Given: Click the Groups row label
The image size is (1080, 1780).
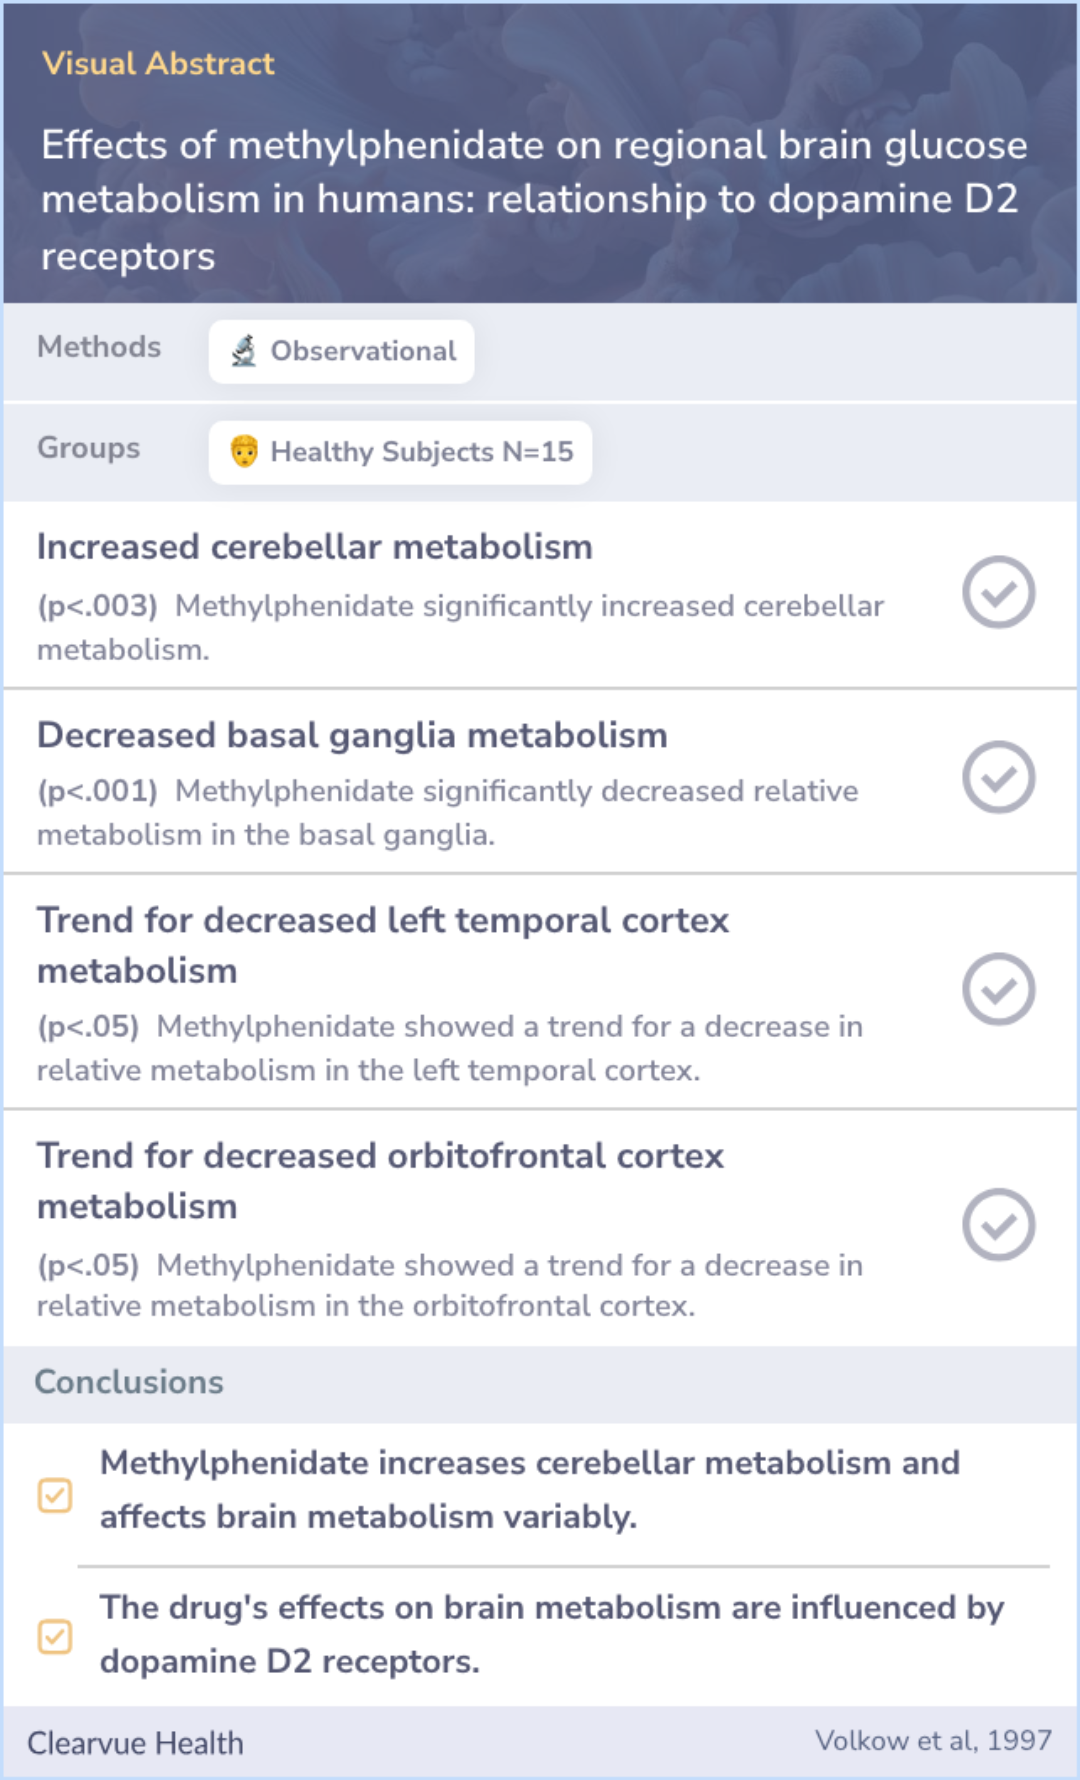Looking at the screenshot, I should 89,448.
